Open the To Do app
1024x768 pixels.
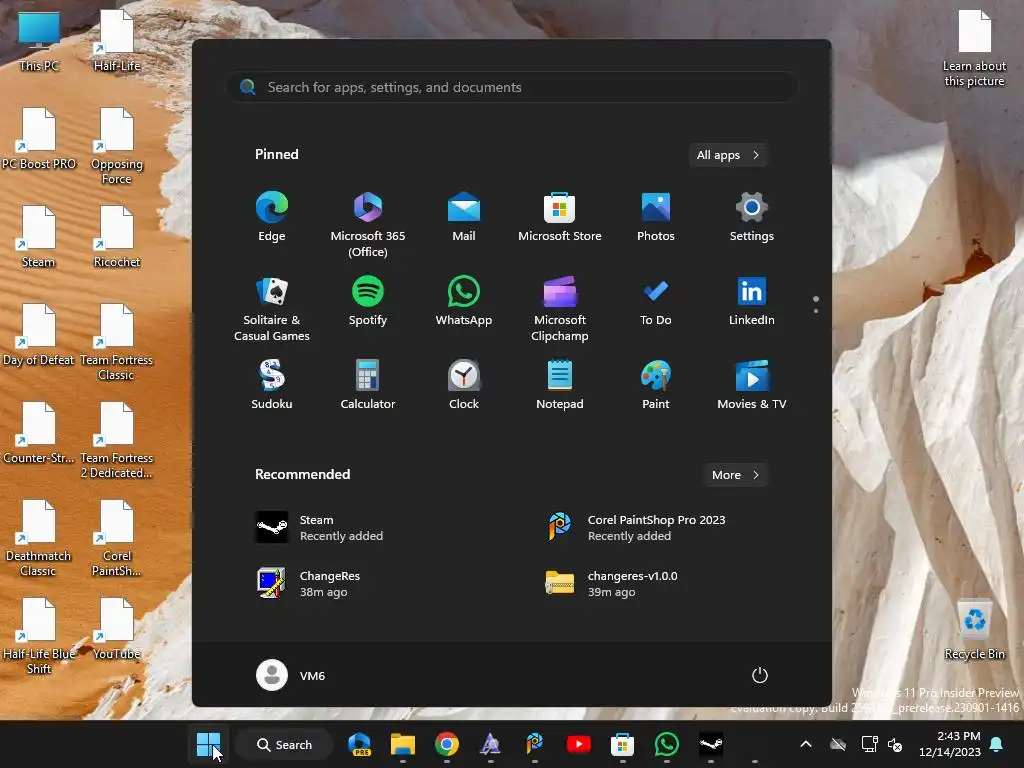656,301
